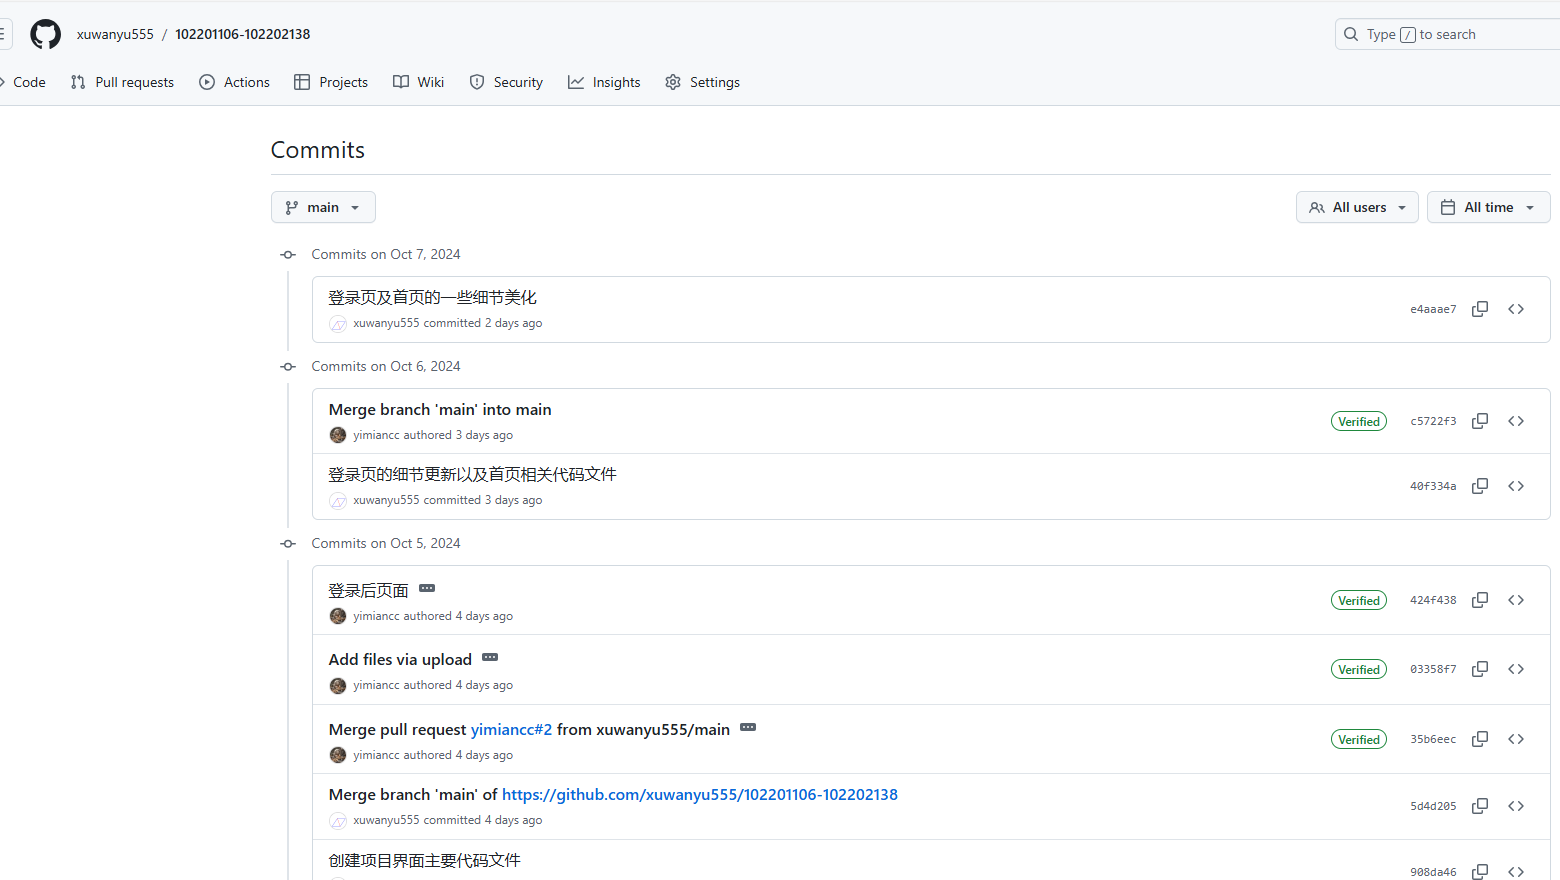Expand description of 'Add files via upload' commit
The image size is (1560, 880).
[490, 658]
